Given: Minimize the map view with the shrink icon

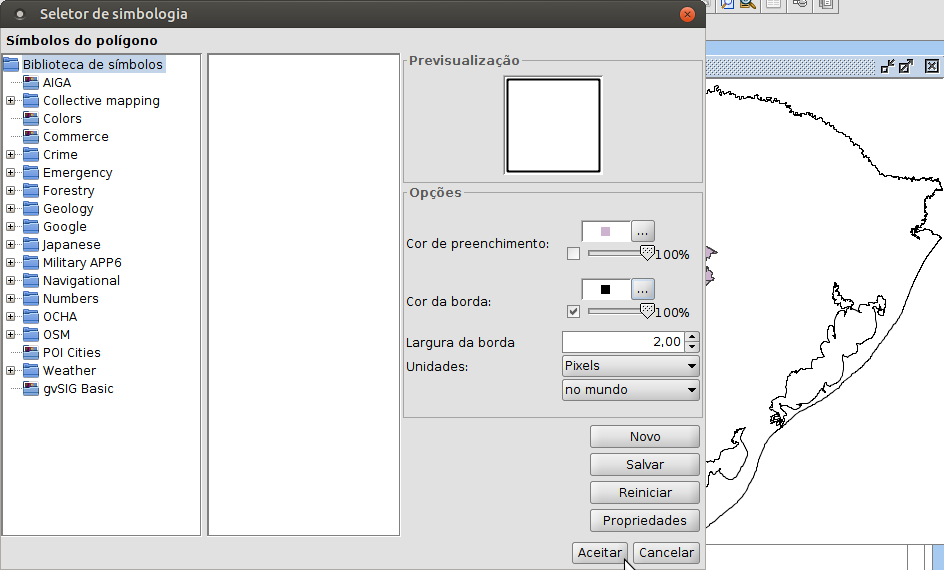Looking at the screenshot, I should 886,67.
